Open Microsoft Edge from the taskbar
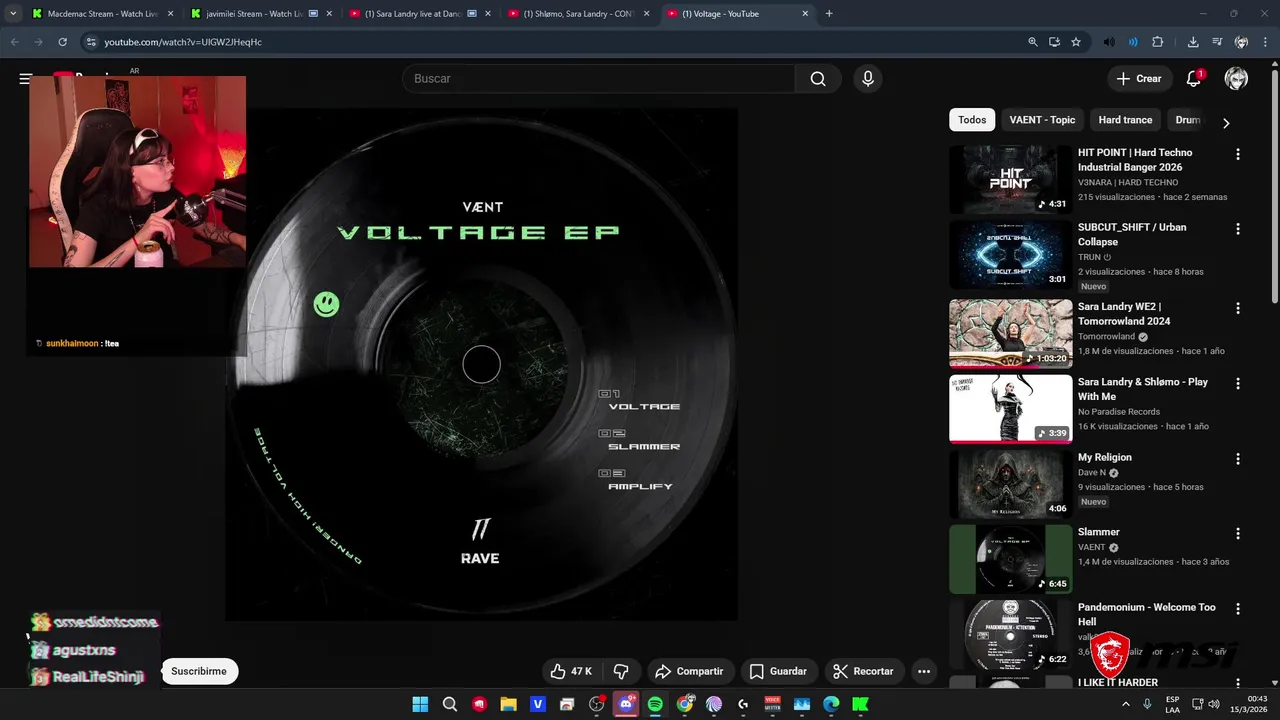 click(x=831, y=704)
